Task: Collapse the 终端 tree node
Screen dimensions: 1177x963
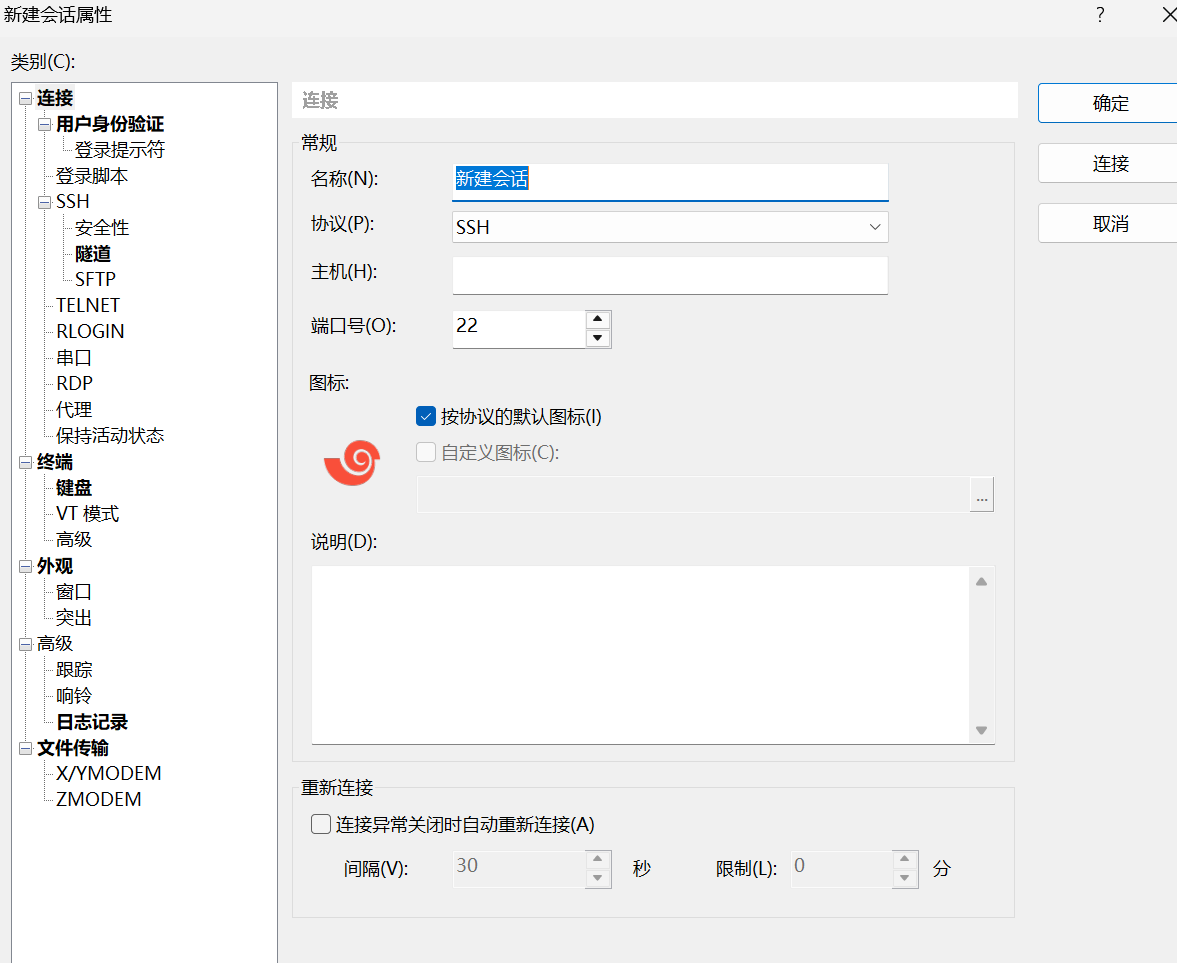Action: [26, 462]
